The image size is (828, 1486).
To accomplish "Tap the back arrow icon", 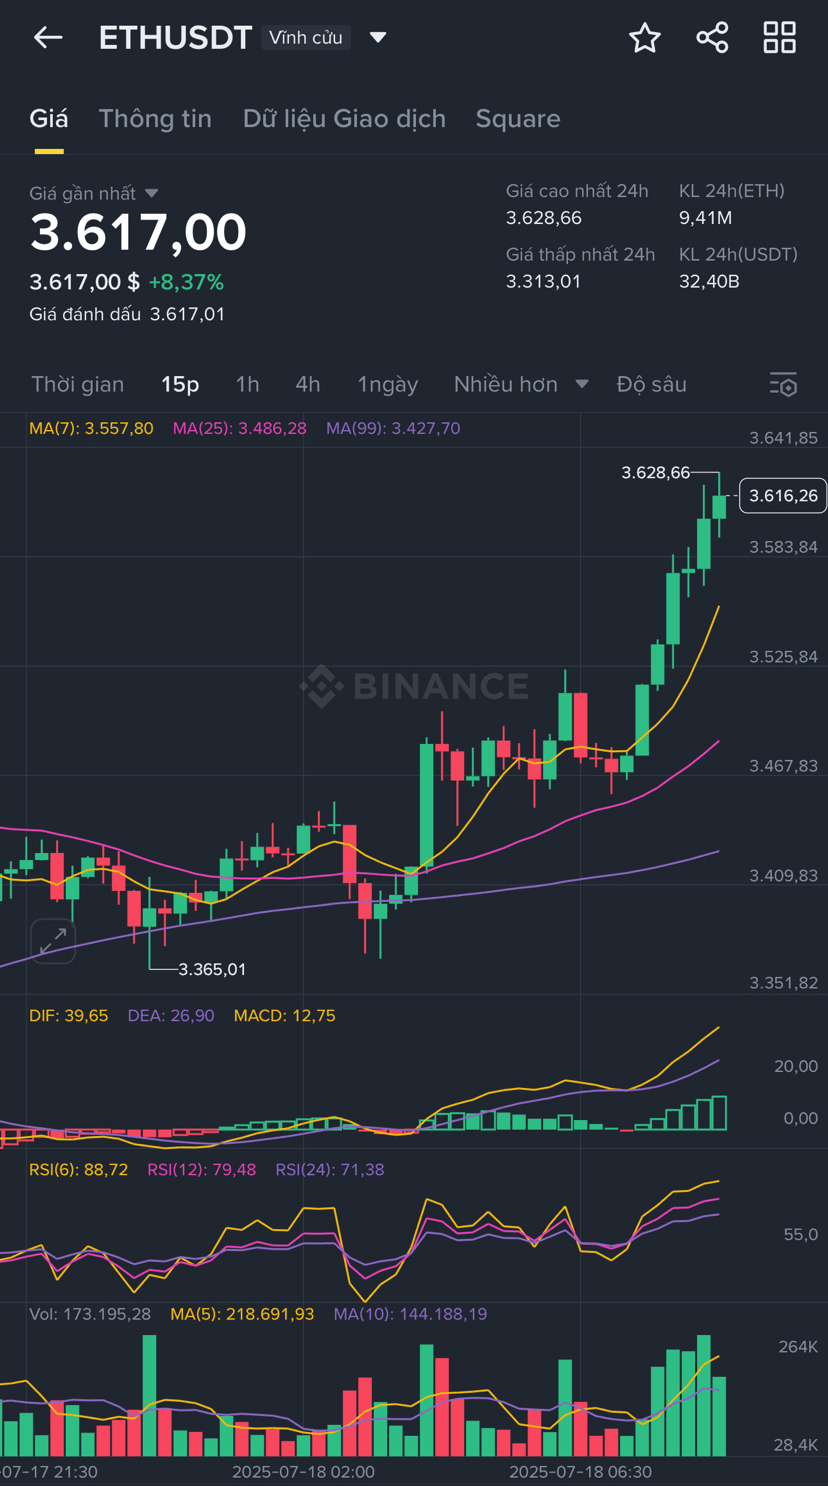I will (48, 38).
